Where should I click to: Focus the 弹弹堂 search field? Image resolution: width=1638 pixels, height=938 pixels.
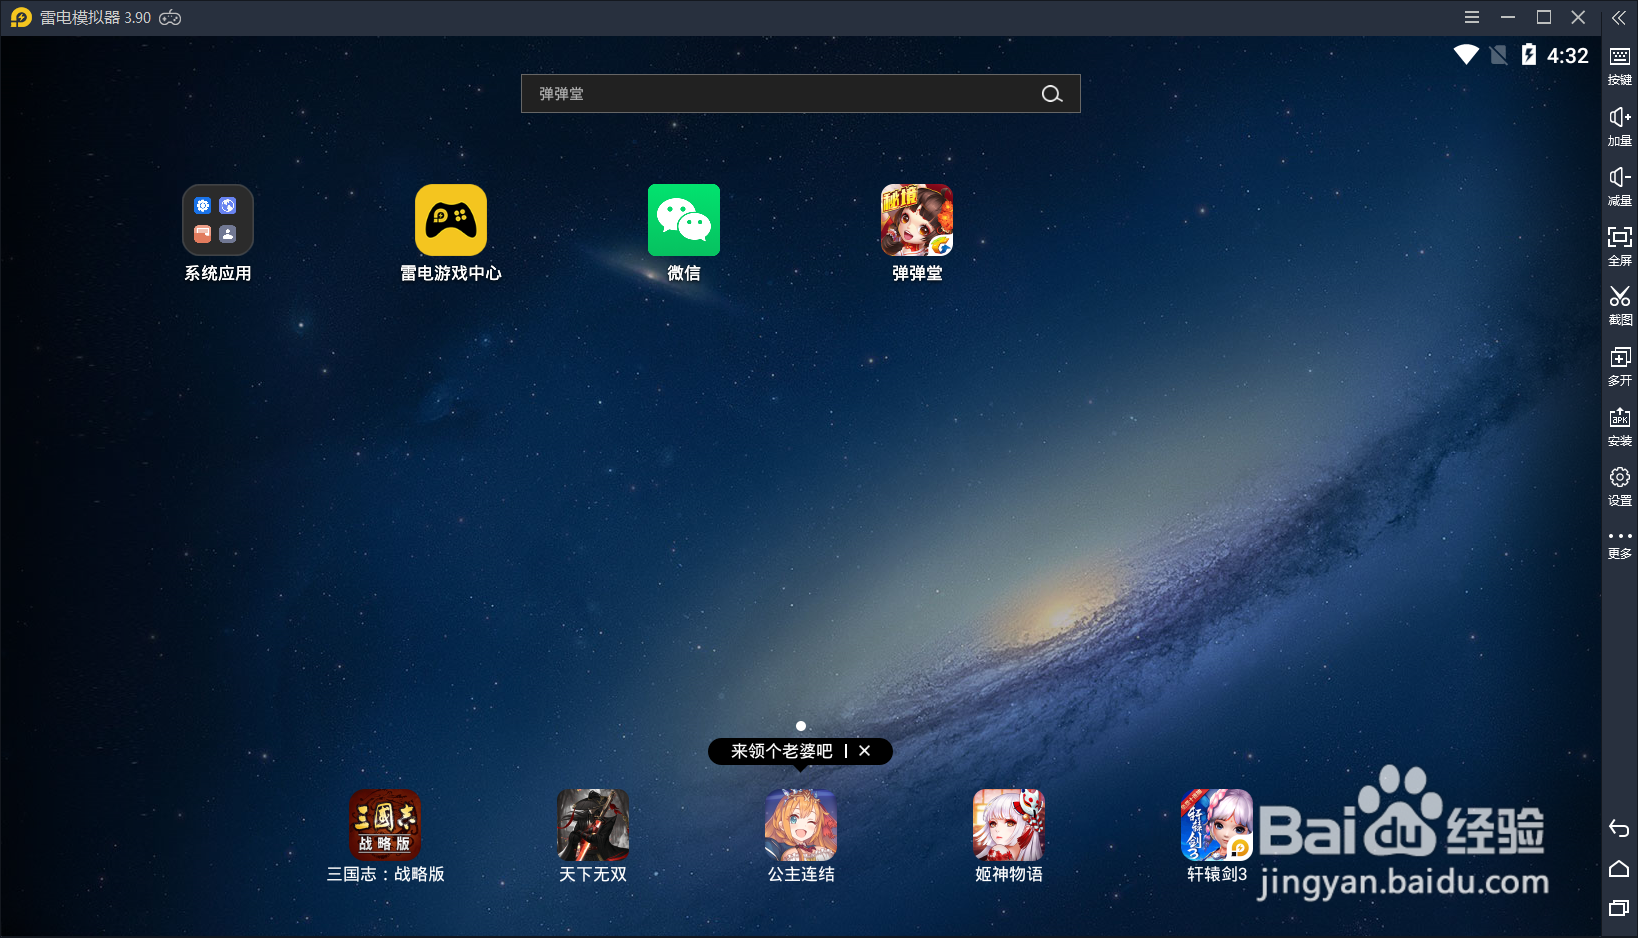[800, 93]
